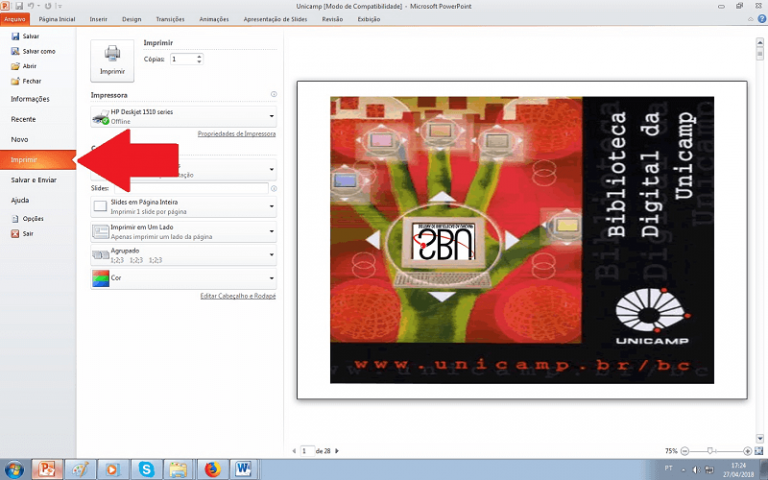Click the zoom slider handle

click(x=711, y=451)
